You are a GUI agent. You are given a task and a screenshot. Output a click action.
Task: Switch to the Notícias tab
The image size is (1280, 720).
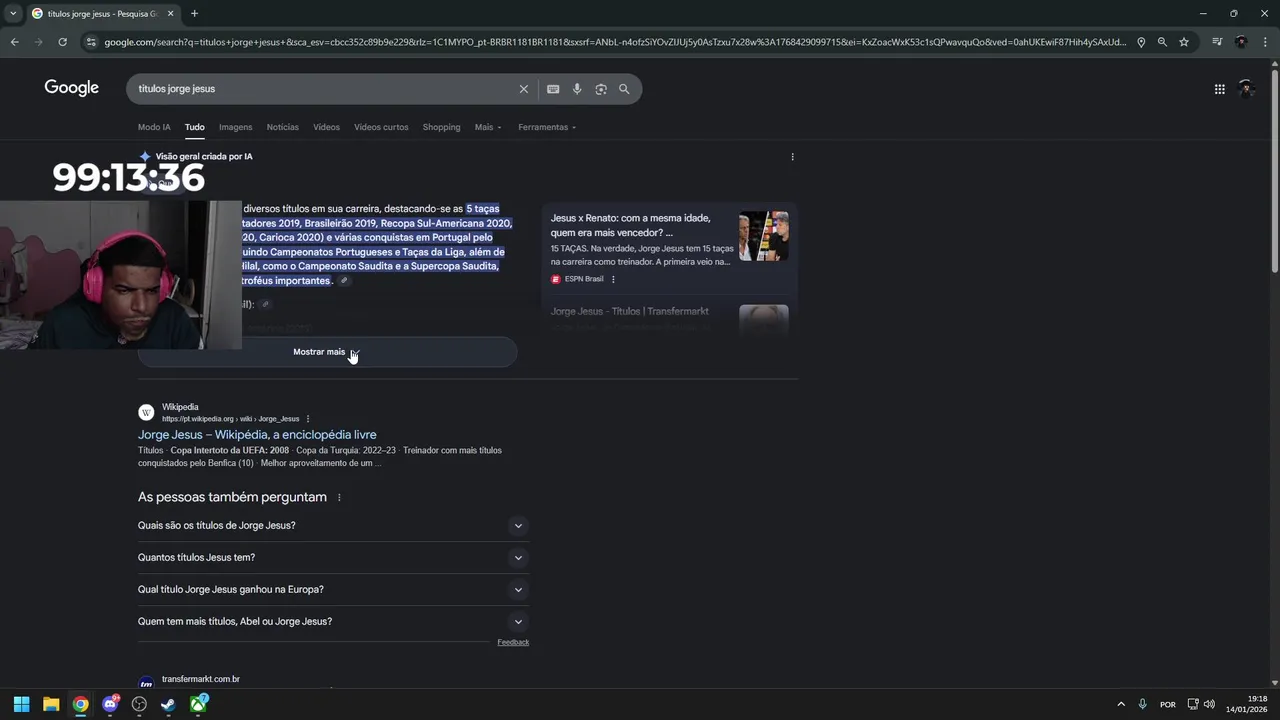(x=283, y=127)
